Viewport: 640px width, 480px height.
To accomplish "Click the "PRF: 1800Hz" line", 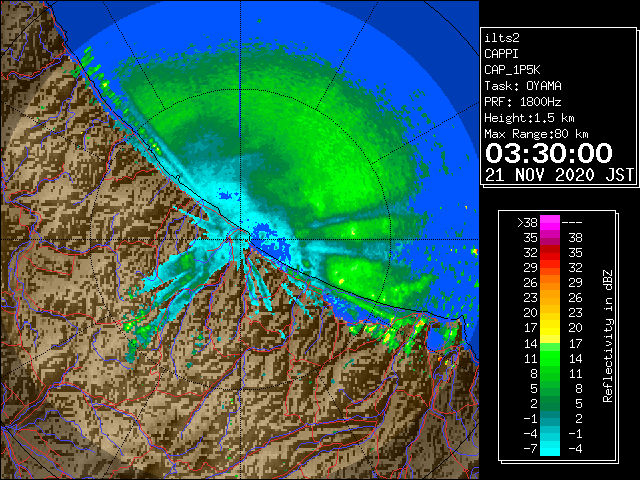I will [523, 102].
